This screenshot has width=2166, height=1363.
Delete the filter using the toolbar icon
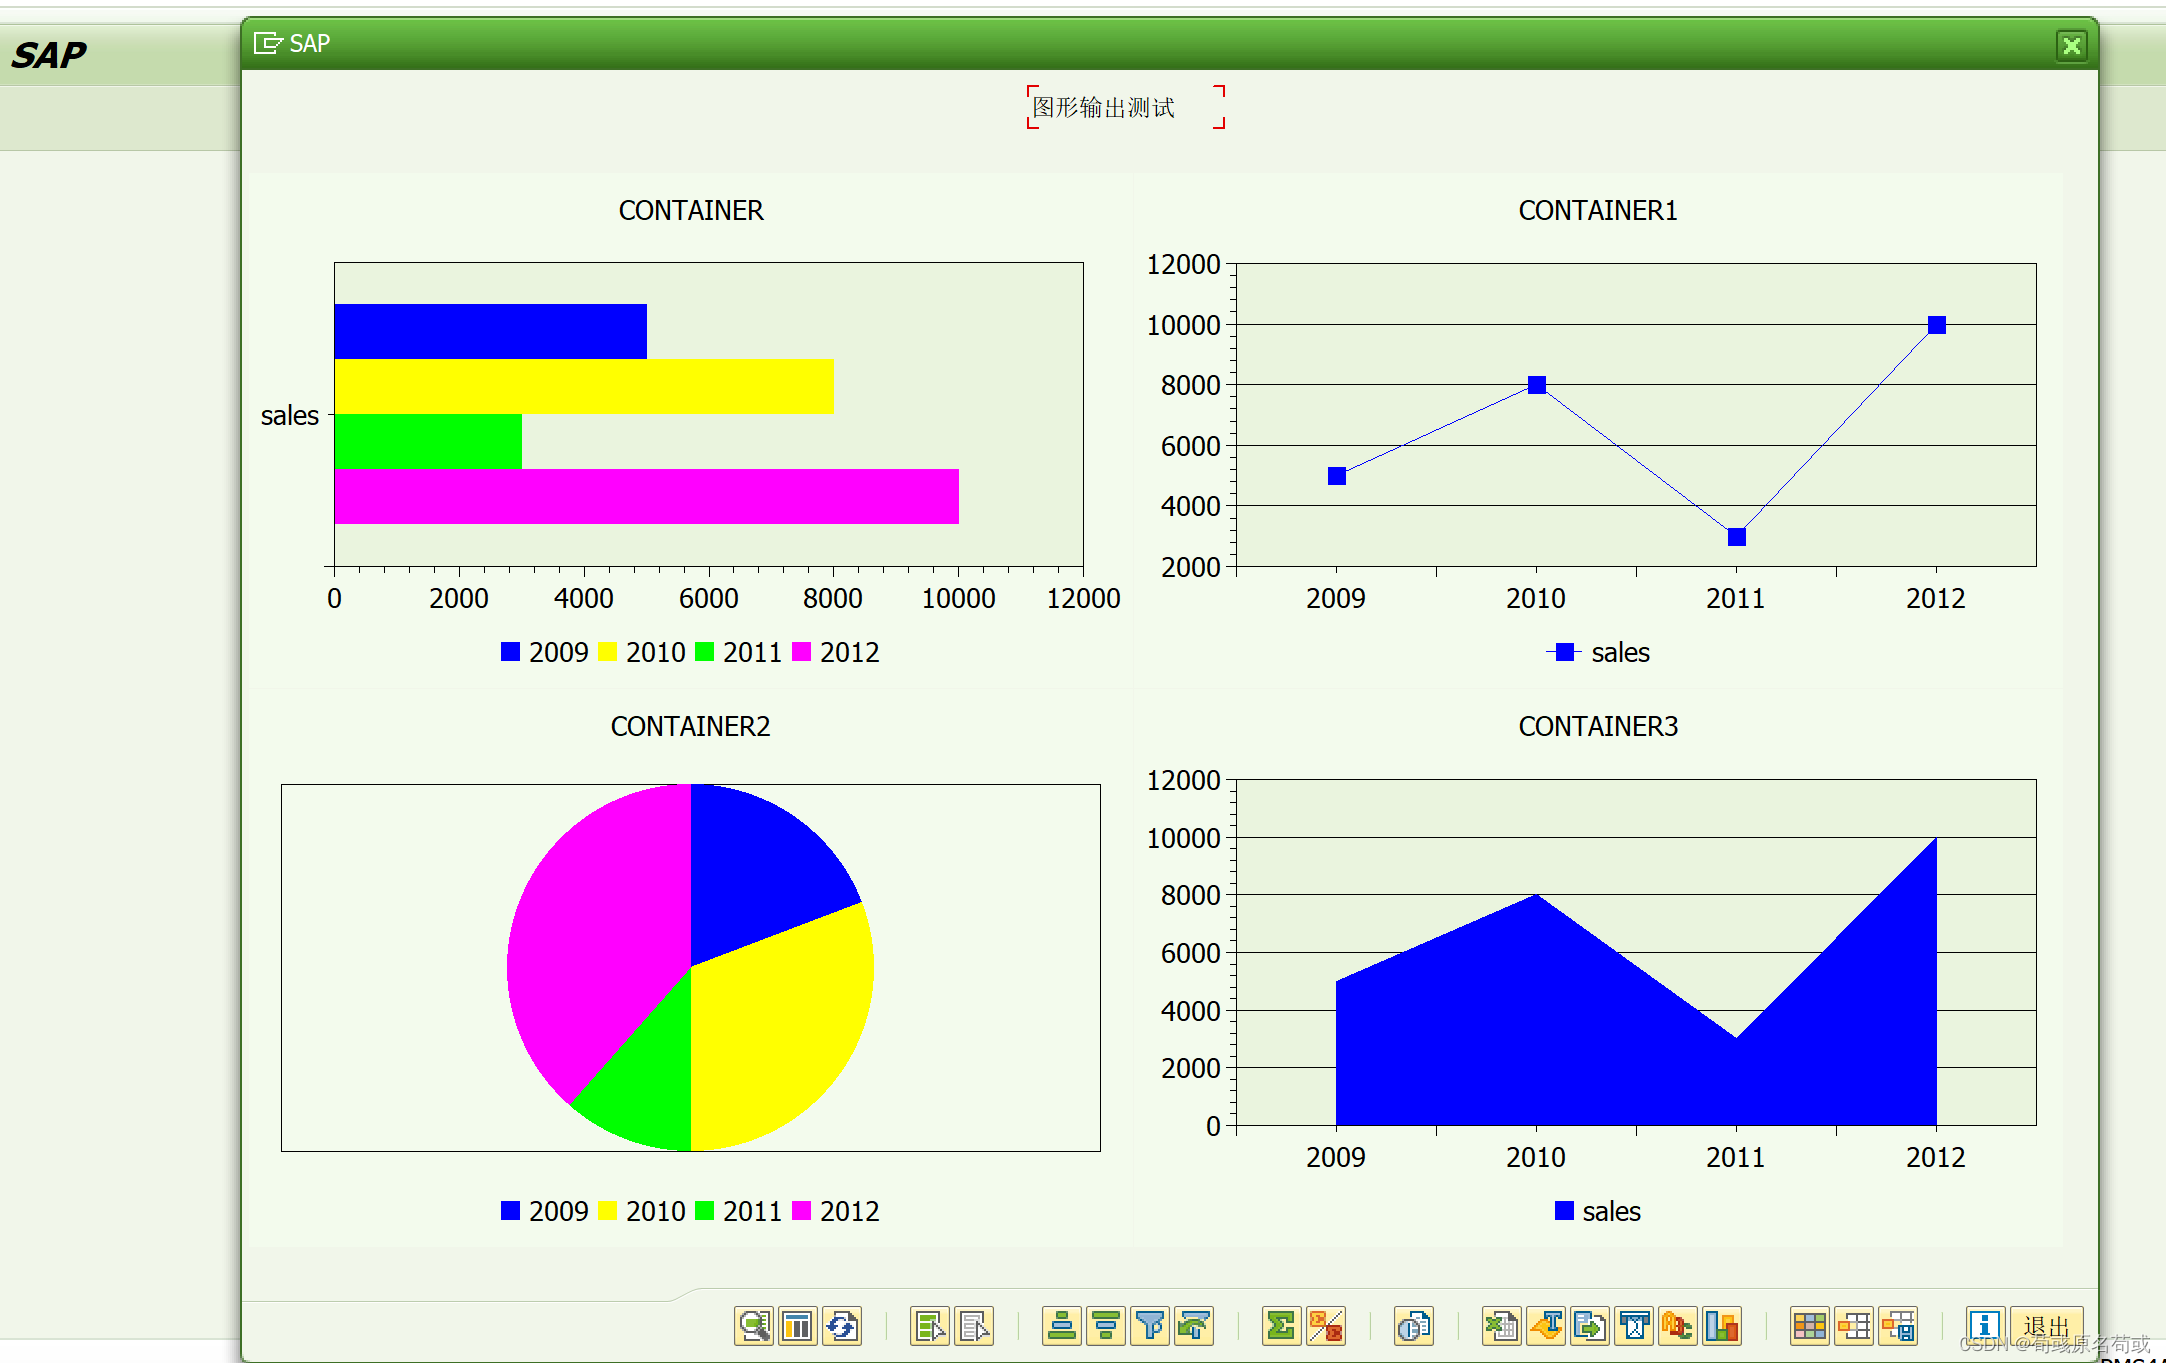pyautogui.click(x=1196, y=1327)
